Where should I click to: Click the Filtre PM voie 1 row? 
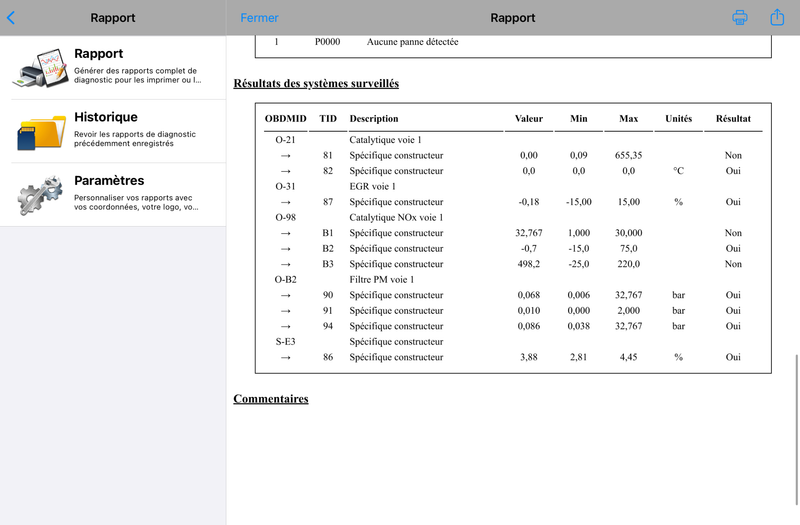point(513,280)
